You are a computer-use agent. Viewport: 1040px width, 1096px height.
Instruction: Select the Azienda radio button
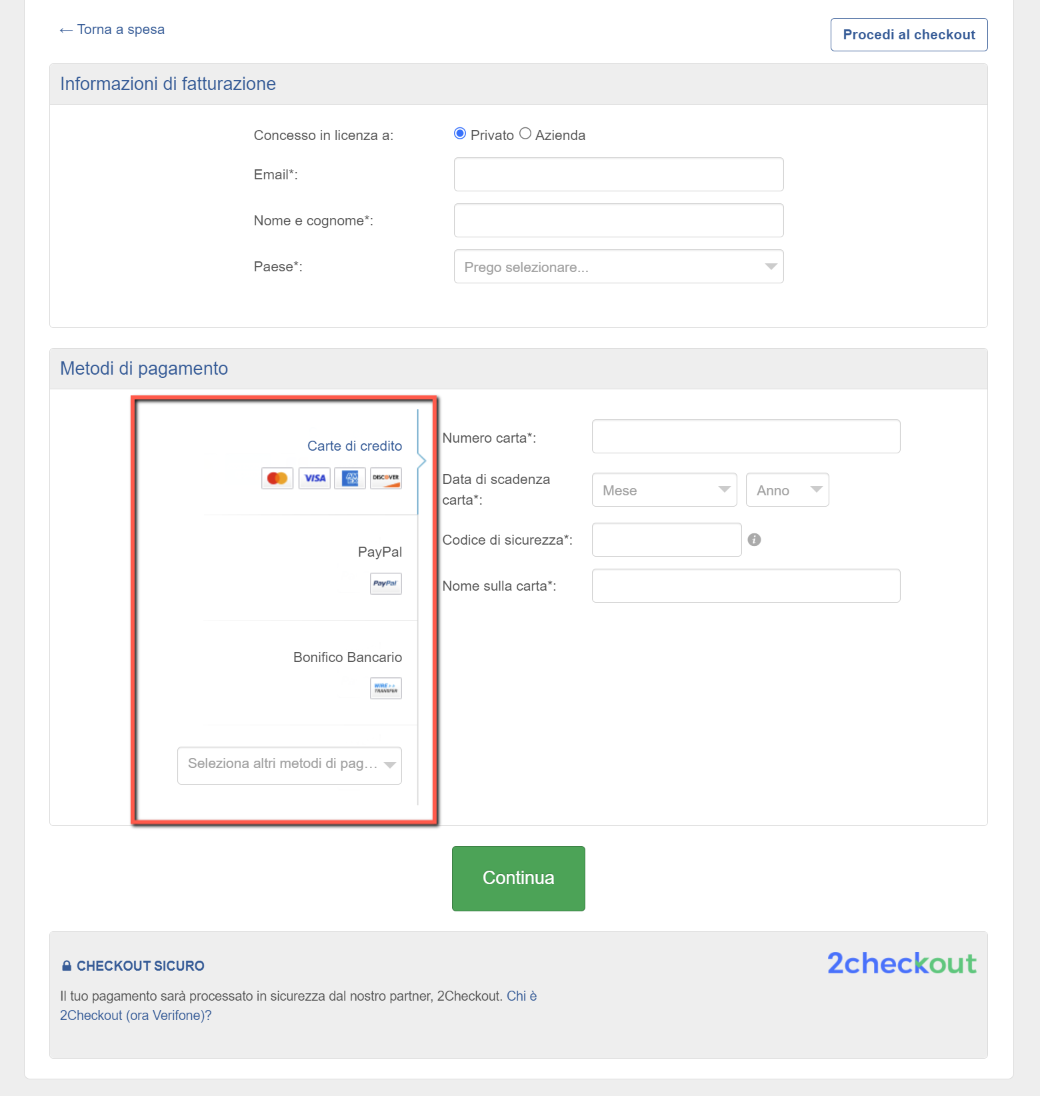point(525,132)
